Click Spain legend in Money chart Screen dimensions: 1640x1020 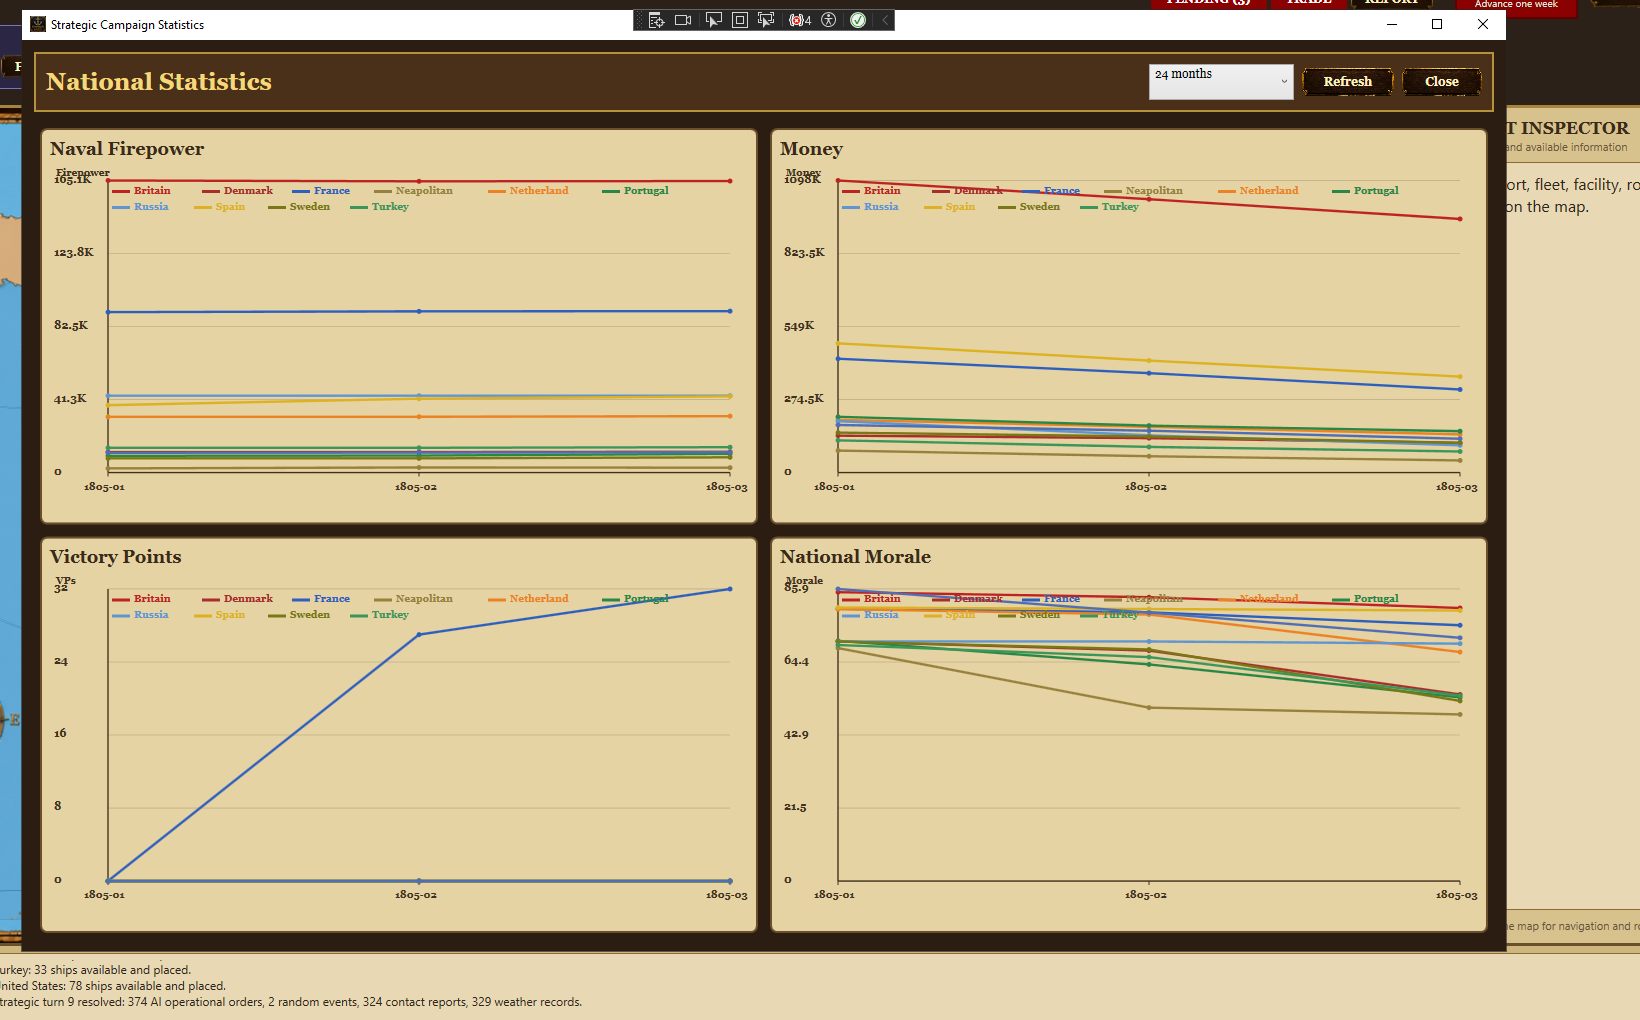949,207
